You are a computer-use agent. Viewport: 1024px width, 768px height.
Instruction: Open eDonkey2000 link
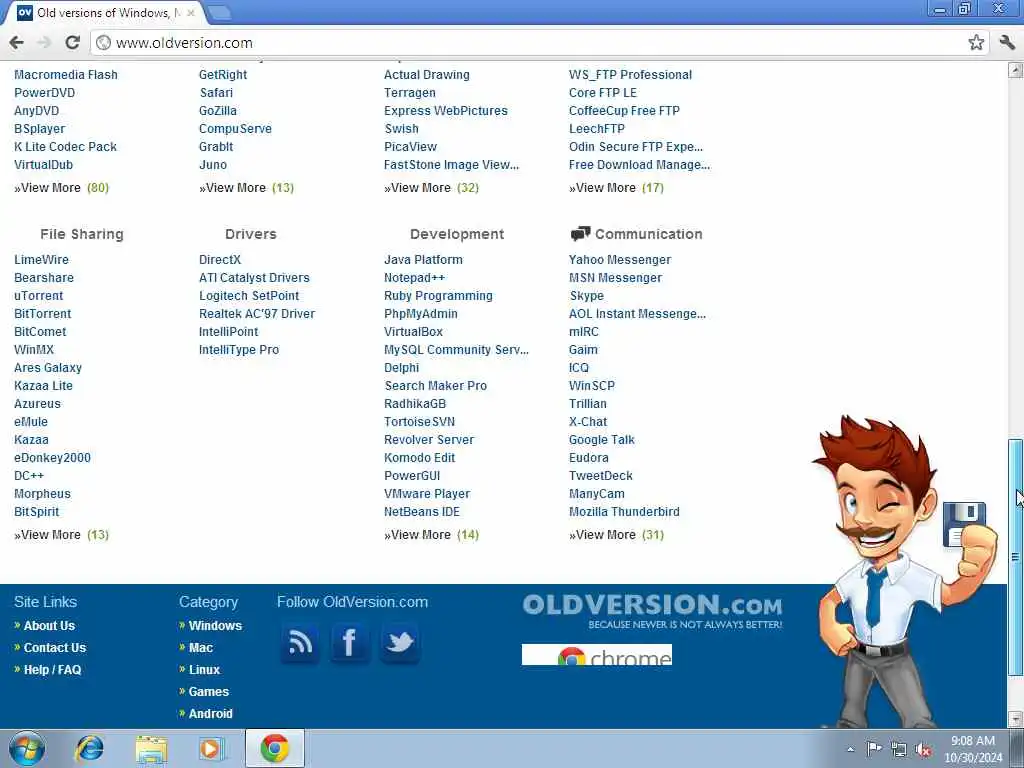pyautogui.click(x=52, y=458)
